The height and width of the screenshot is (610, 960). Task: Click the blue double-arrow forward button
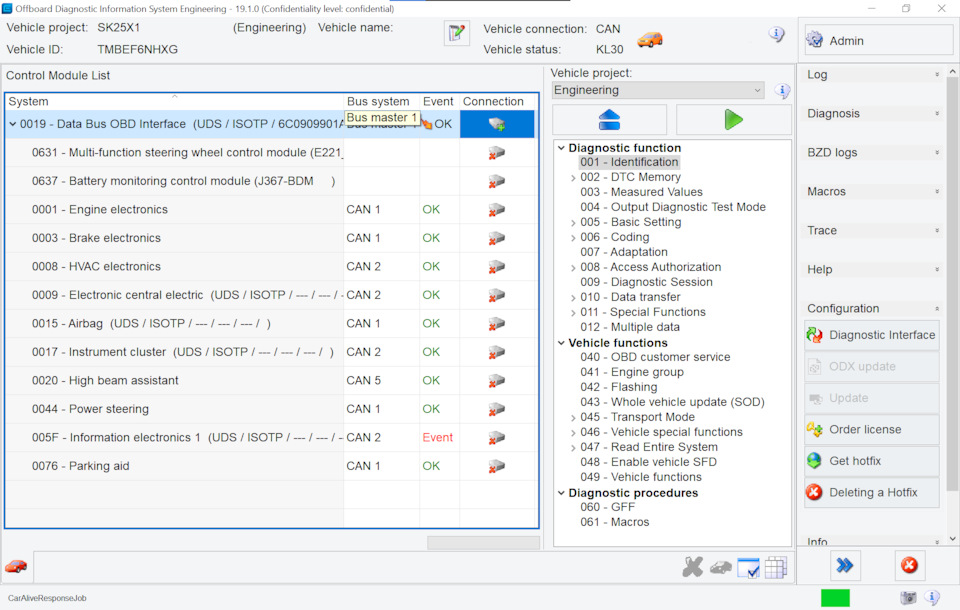[845, 565]
